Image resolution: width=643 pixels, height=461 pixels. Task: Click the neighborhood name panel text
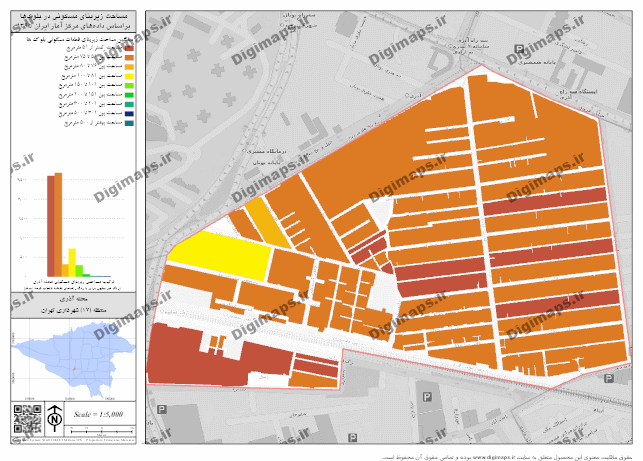click(x=74, y=305)
